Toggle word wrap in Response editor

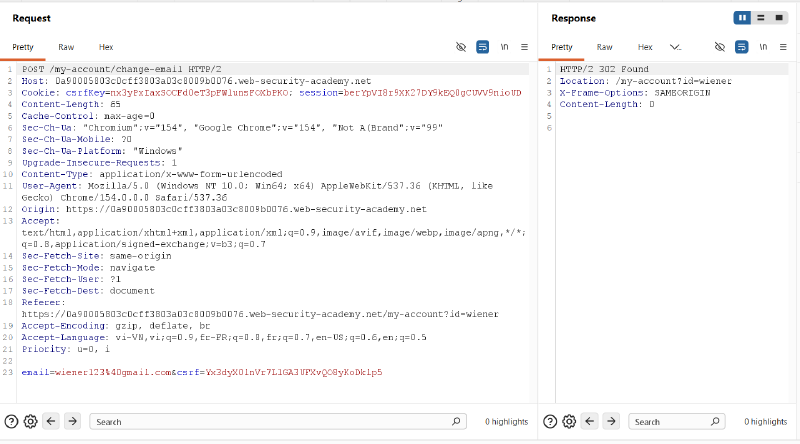pos(741,47)
